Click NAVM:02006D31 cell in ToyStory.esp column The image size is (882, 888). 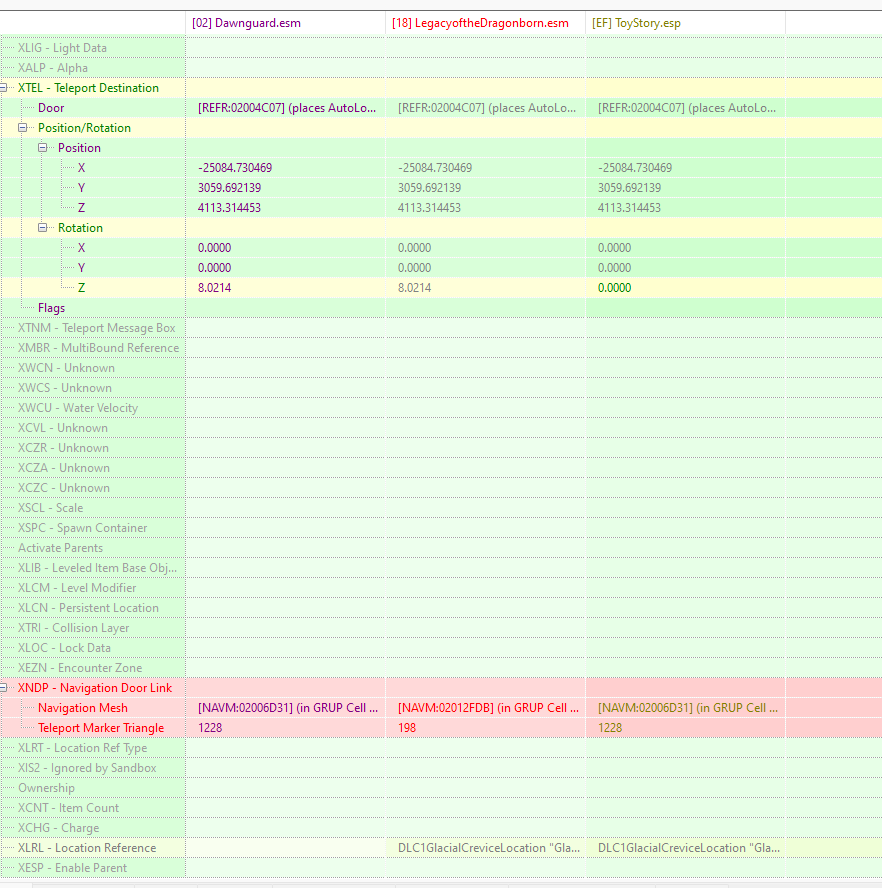click(688, 708)
